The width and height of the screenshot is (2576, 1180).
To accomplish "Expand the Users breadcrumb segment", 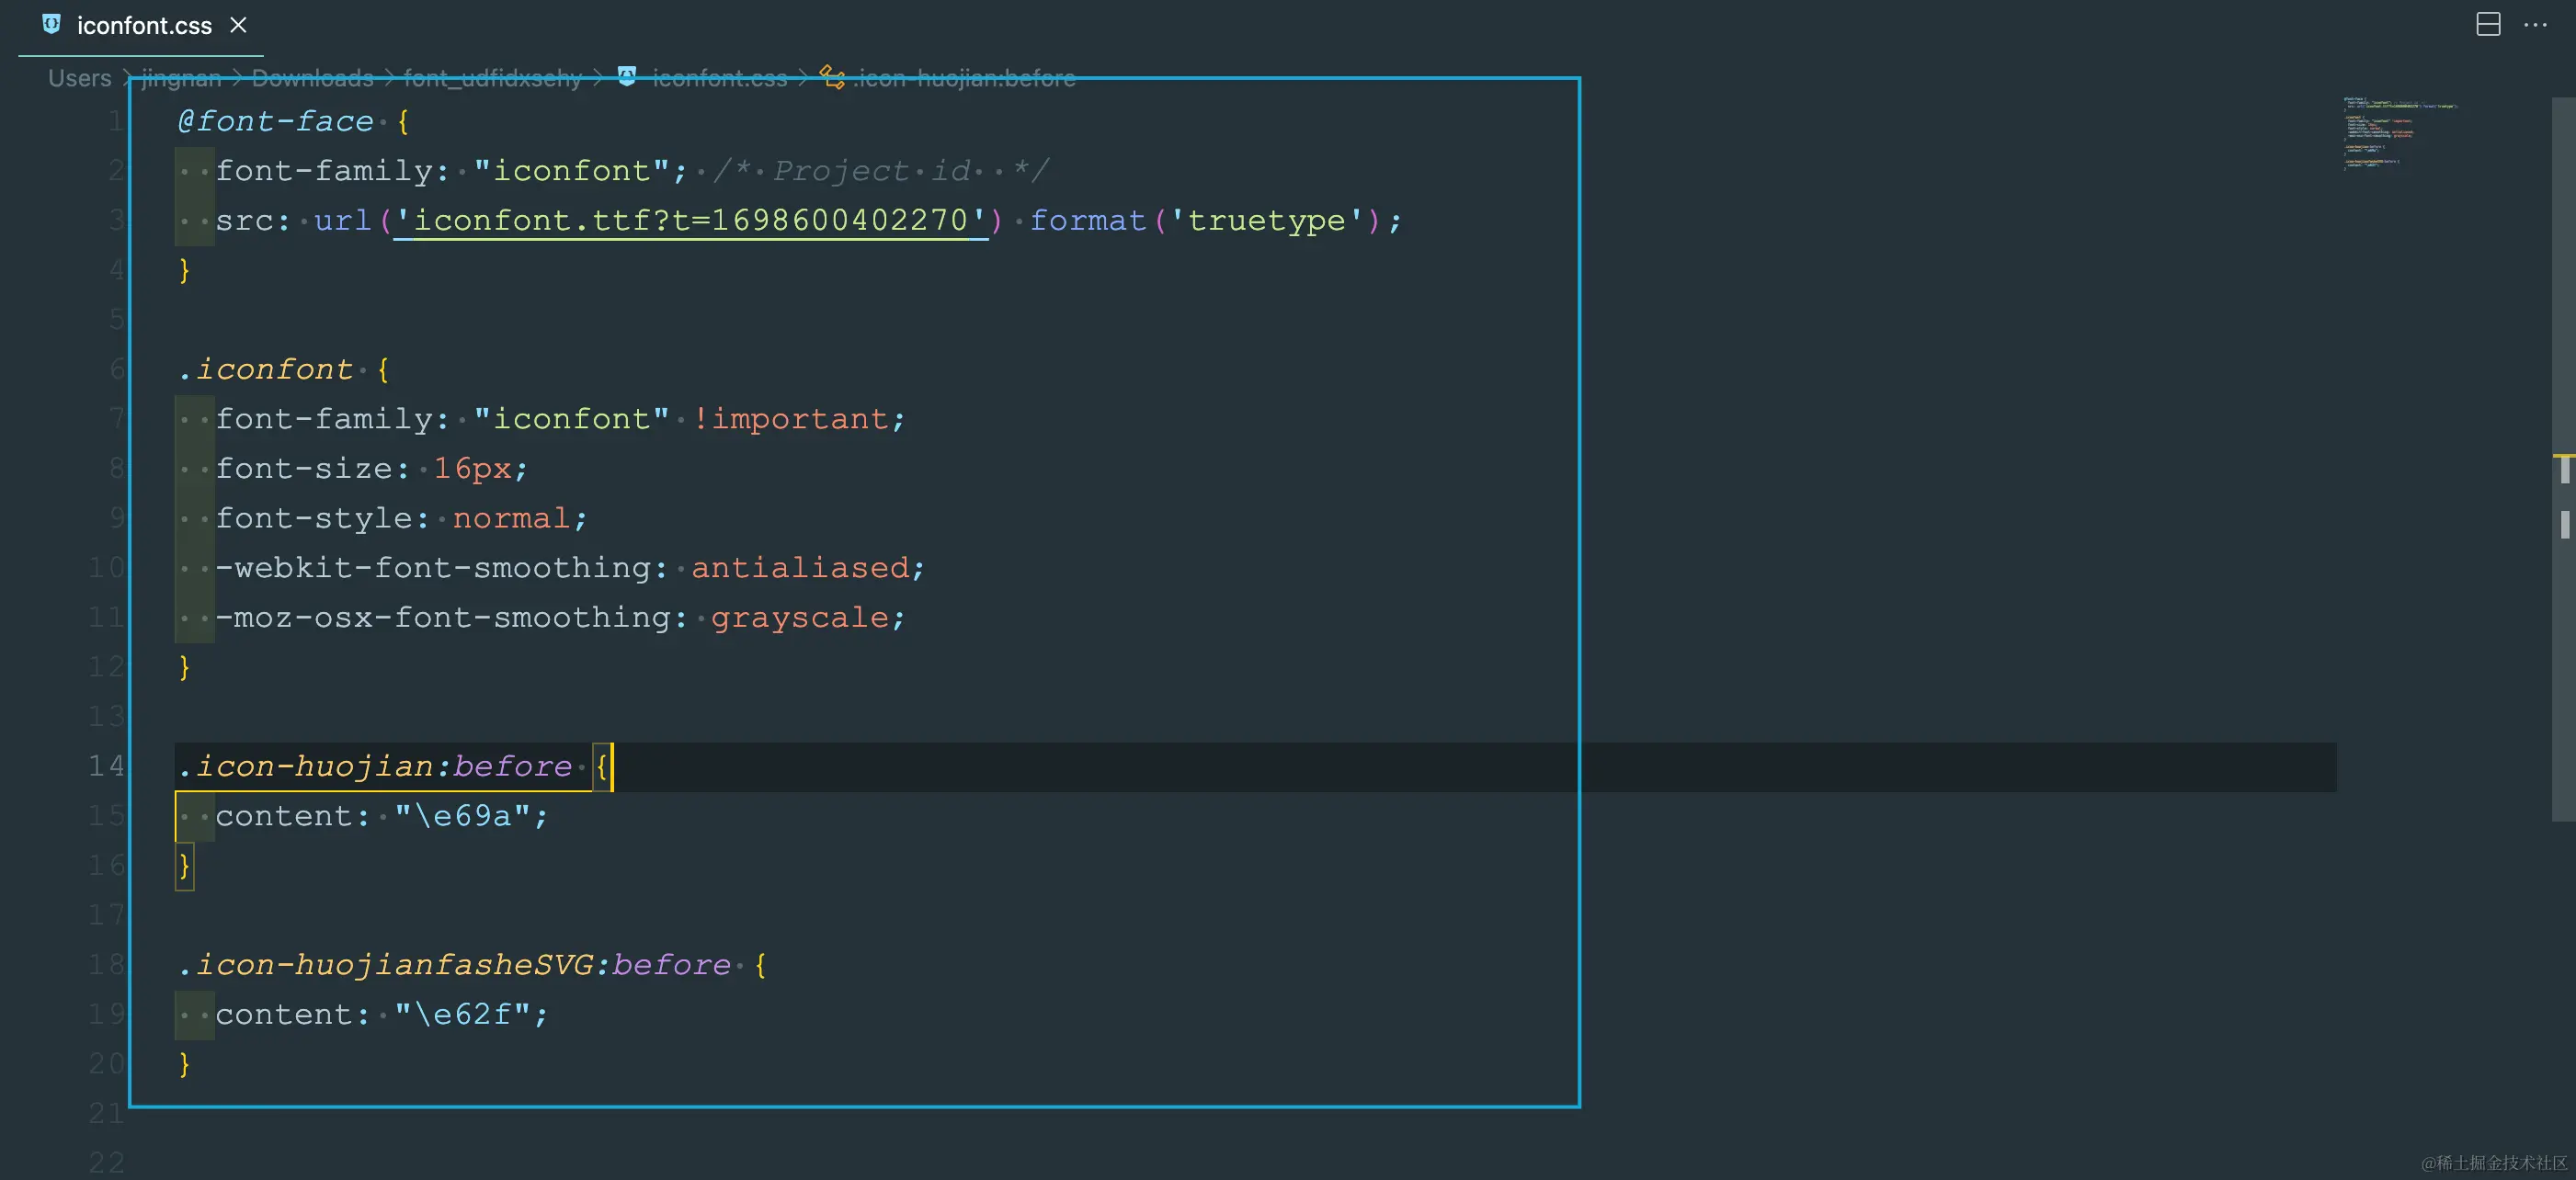I will tap(80, 78).
